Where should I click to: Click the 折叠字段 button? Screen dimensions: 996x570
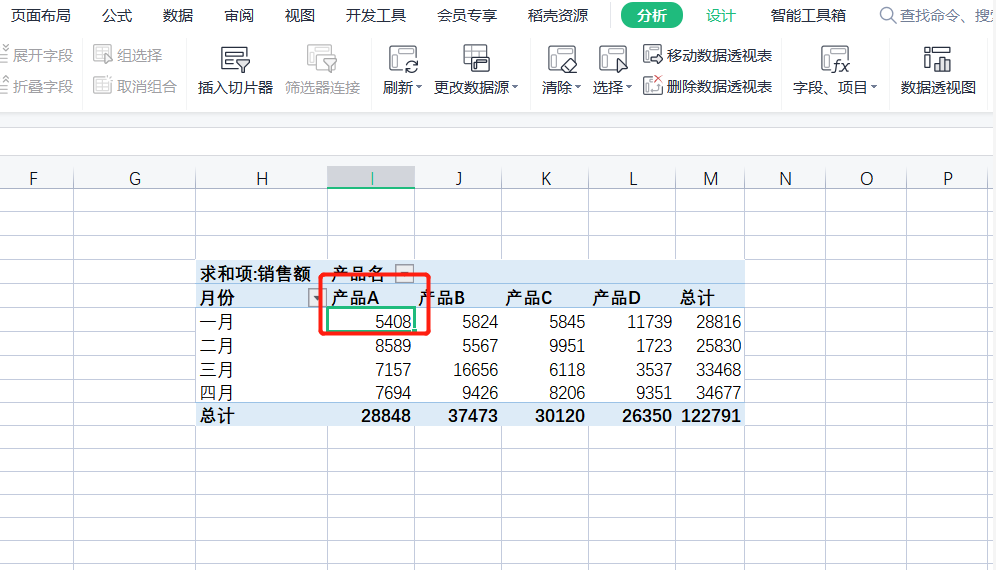[x=37, y=87]
